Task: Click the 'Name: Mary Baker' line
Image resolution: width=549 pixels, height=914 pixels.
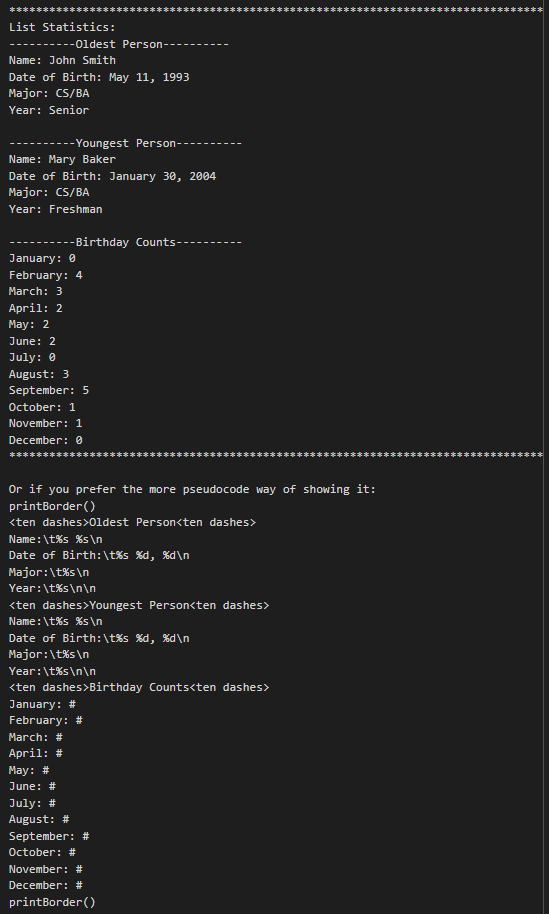Action: [x=62, y=159]
